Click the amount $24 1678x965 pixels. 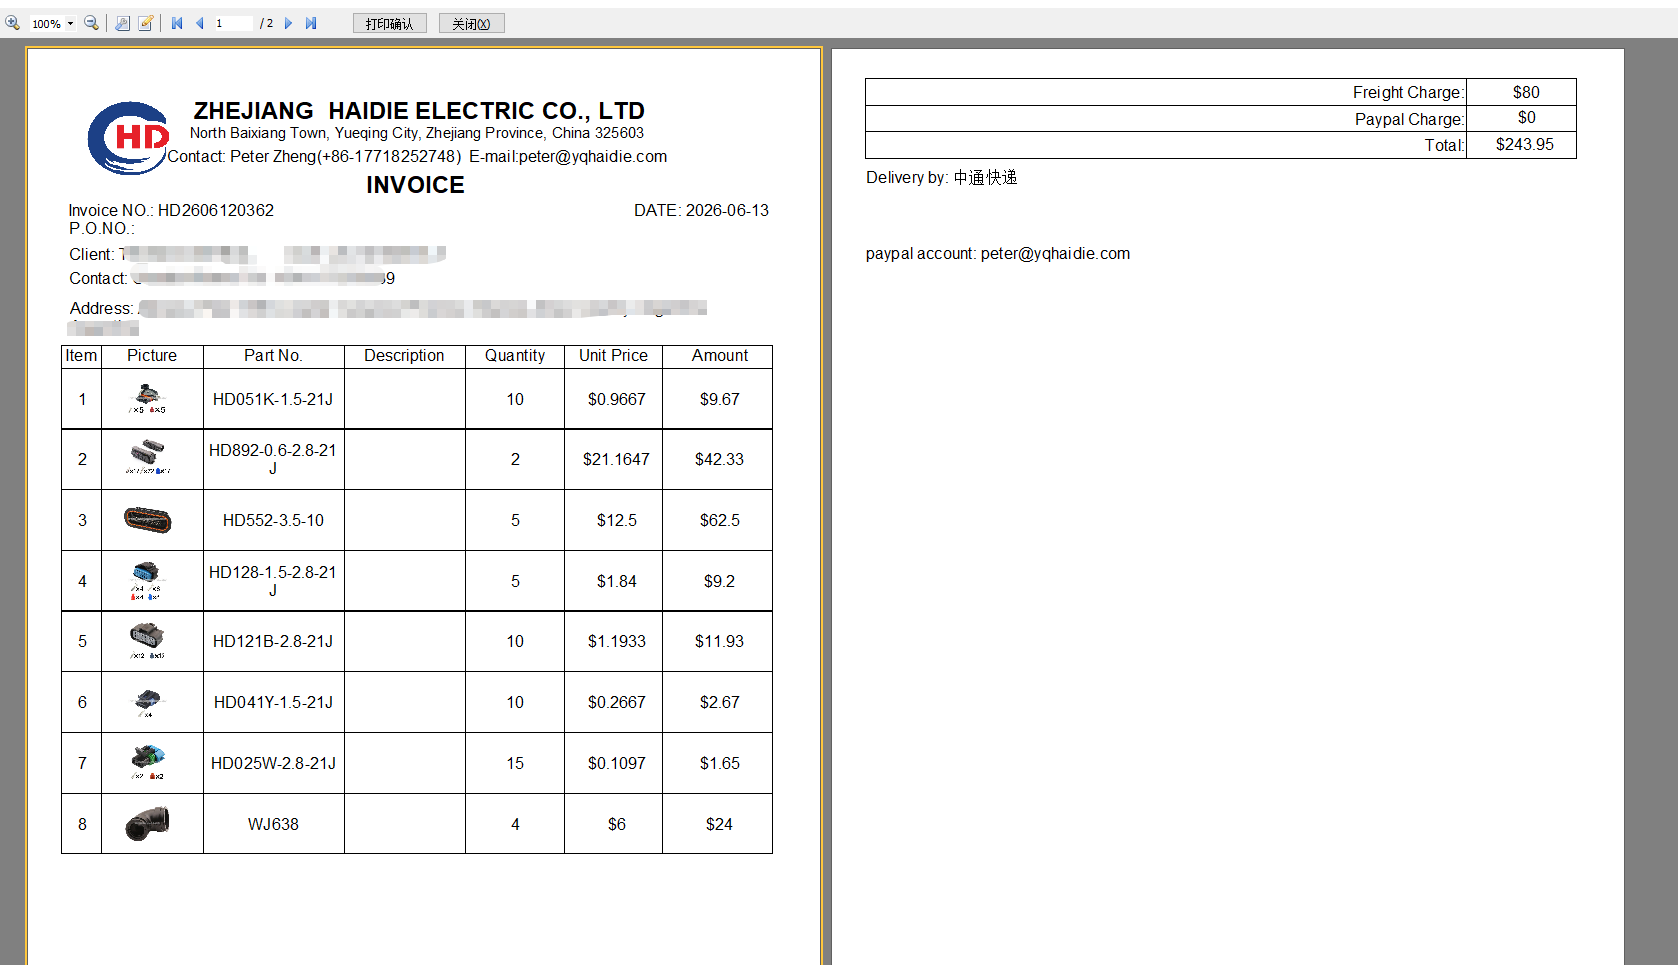(x=720, y=824)
